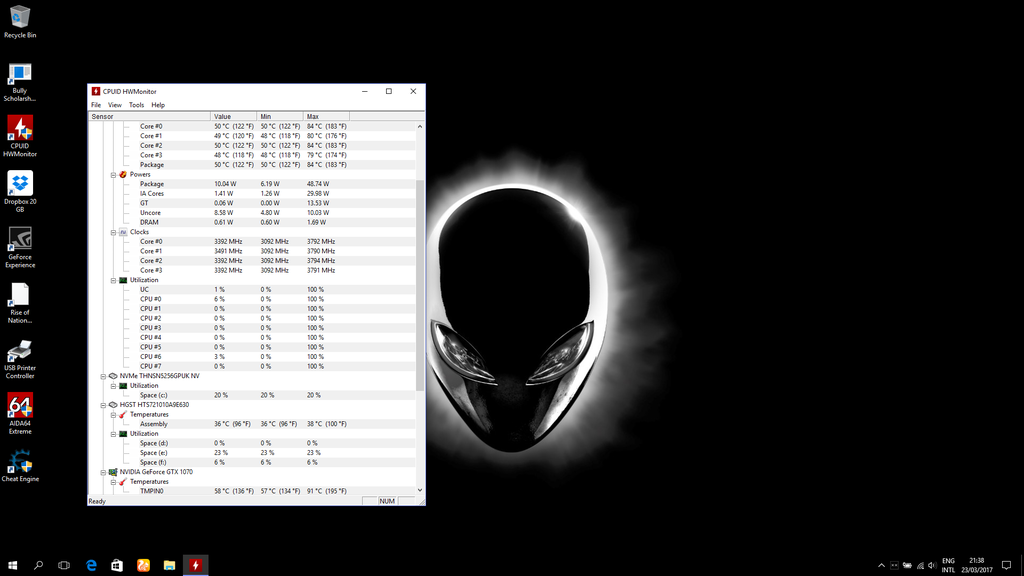Open the Store from the taskbar
Image resolution: width=1024 pixels, height=576 pixels.
point(117,565)
